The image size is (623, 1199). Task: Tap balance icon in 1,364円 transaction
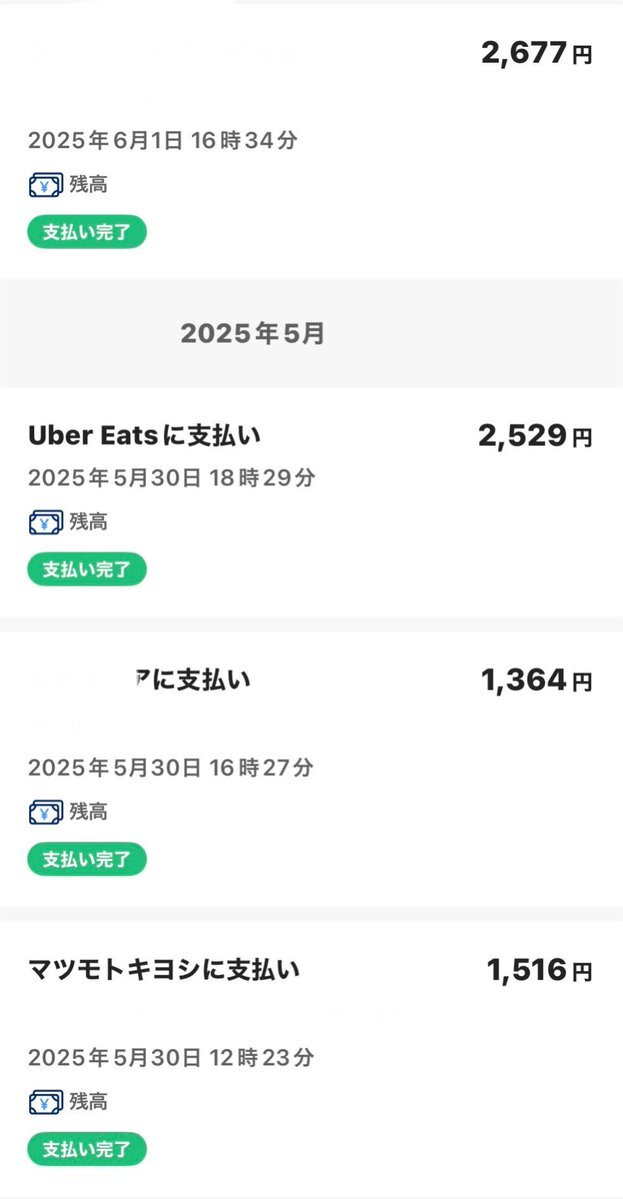pyautogui.click(x=46, y=812)
